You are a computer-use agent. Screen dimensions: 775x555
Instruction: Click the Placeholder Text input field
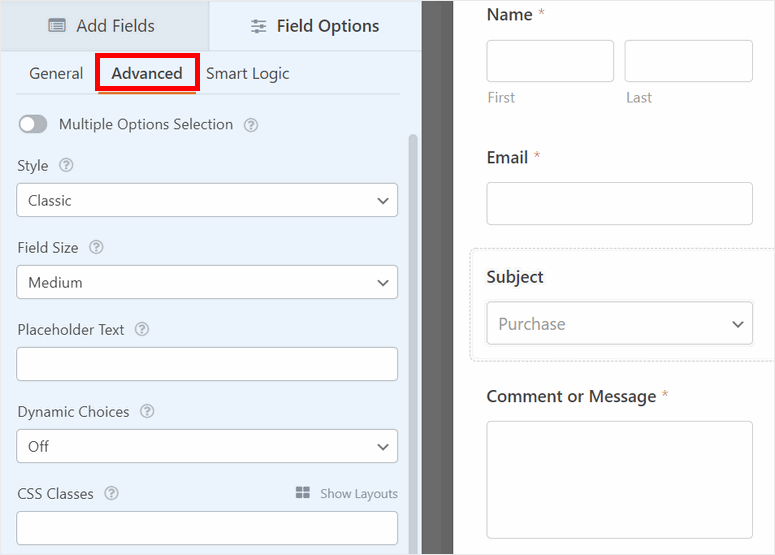tap(207, 365)
